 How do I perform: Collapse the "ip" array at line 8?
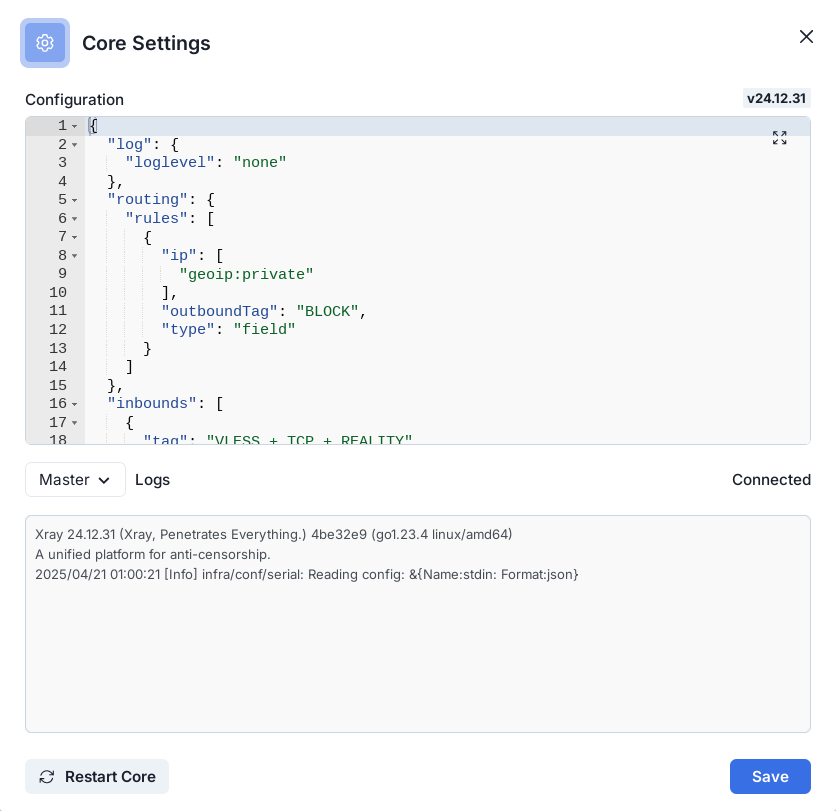pyautogui.click(x=75, y=256)
